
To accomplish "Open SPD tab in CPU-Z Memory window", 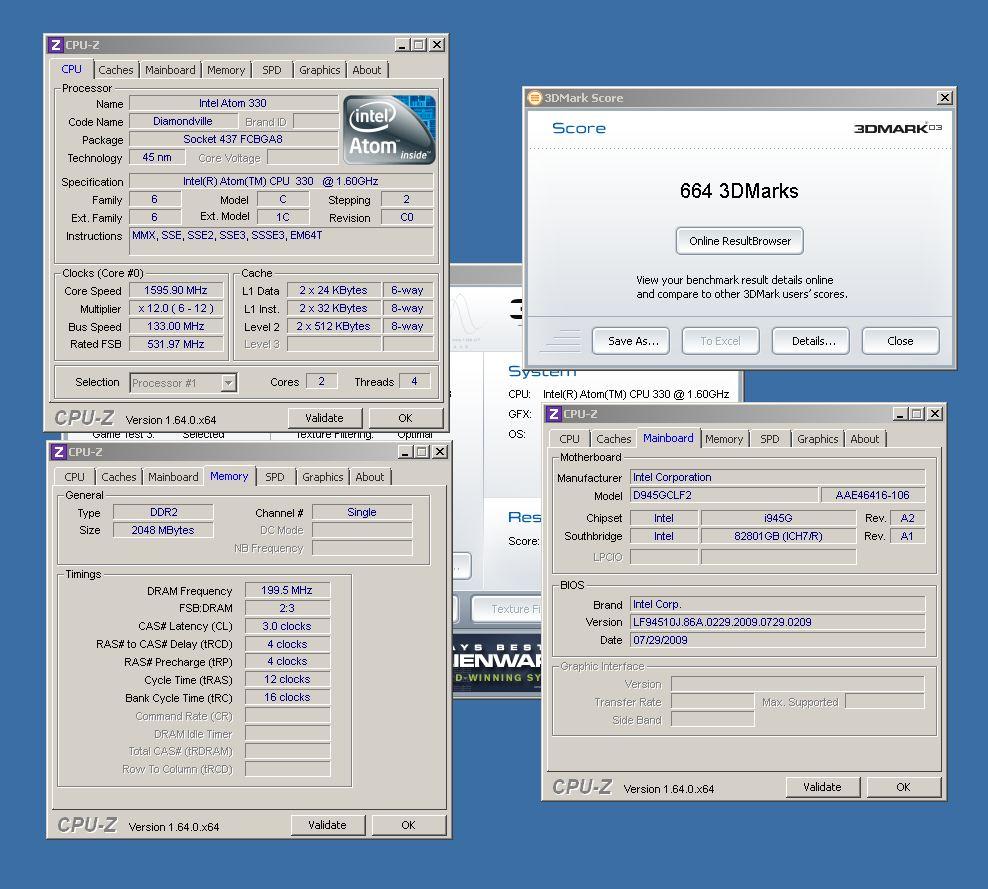I will coord(275,477).
